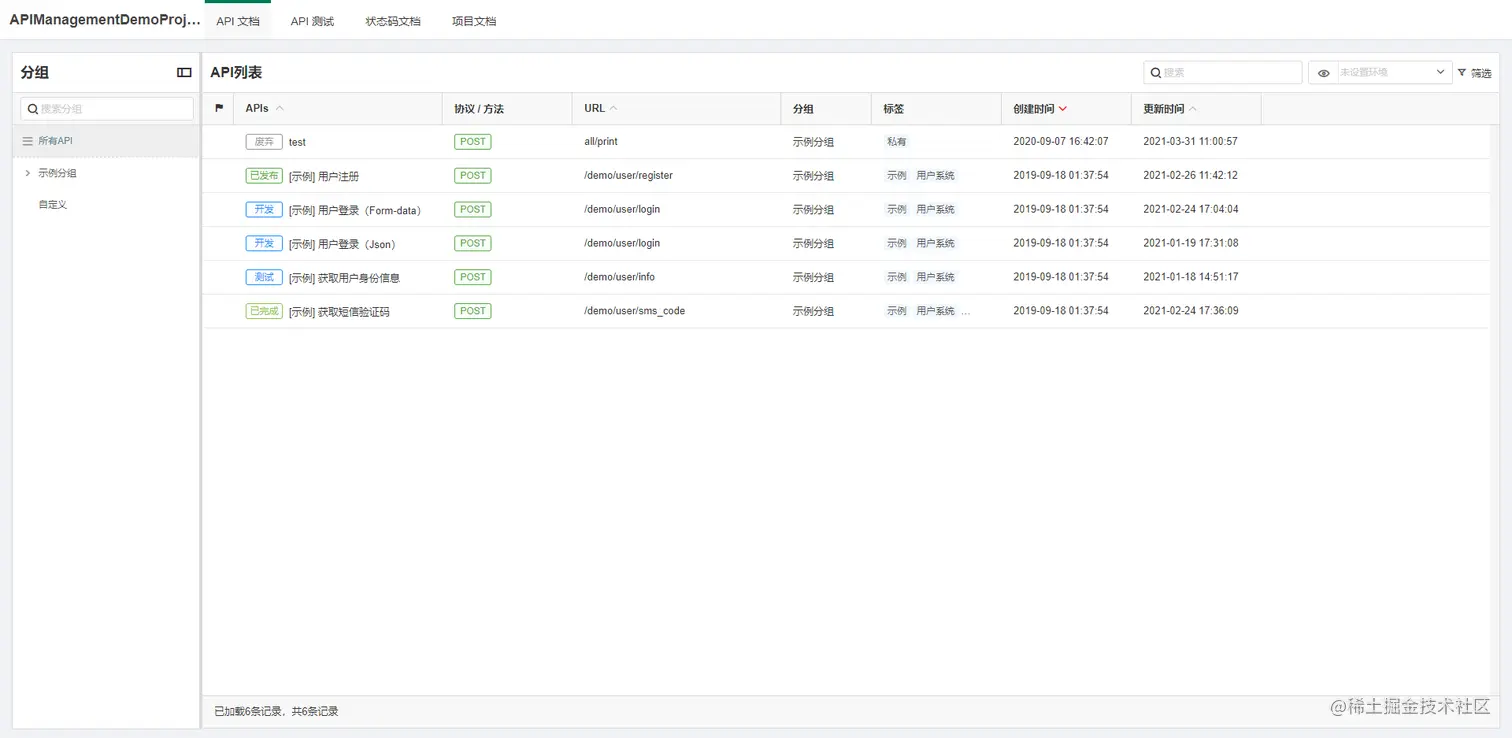Open the 状态码文档 tab
Image resolution: width=1512 pixels, height=738 pixels.
393,21
